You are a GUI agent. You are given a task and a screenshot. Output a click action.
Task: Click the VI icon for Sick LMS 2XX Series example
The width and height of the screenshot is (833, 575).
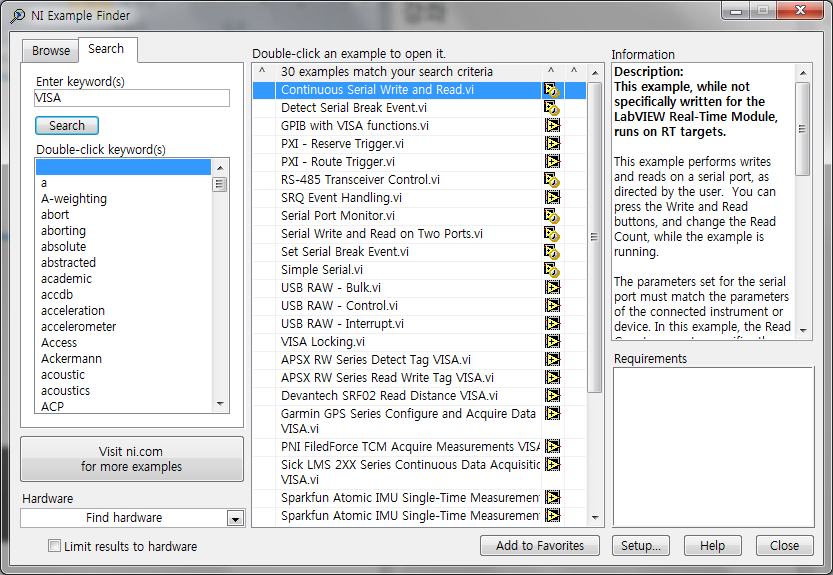[x=552, y=464]
